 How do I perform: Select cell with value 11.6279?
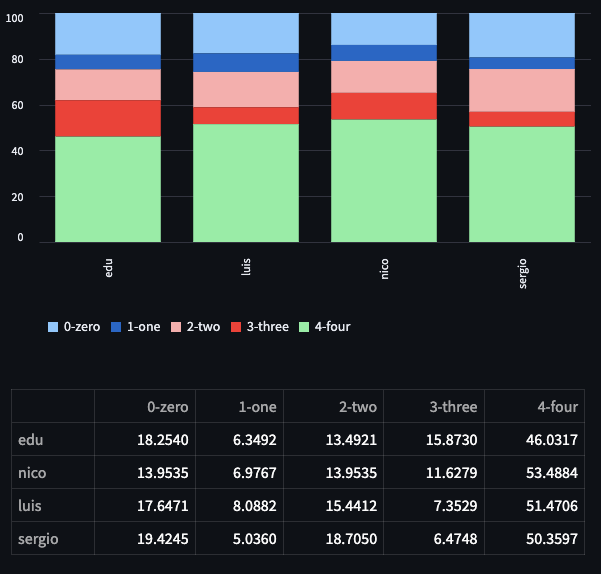[x=434, y=472]
